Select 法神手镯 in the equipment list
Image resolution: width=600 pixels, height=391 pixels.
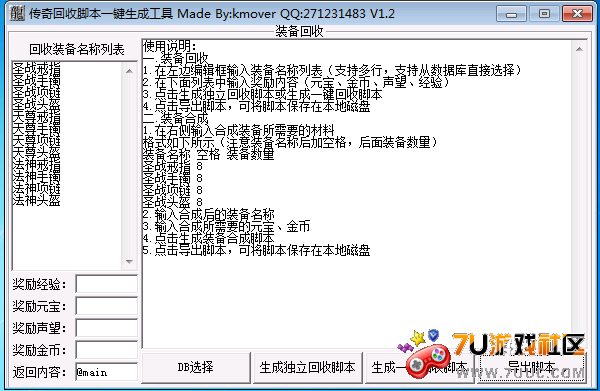(36, 176)
